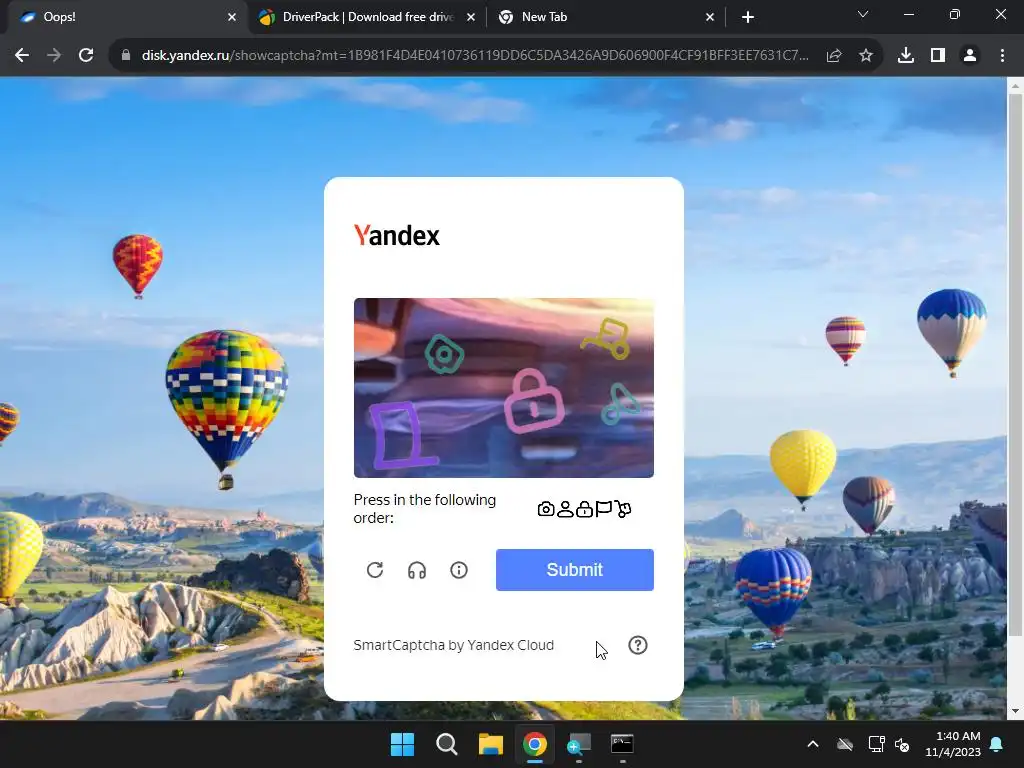Refresh the captcha with the reload icon
The image size is (1024, 768).
(375, 570)
